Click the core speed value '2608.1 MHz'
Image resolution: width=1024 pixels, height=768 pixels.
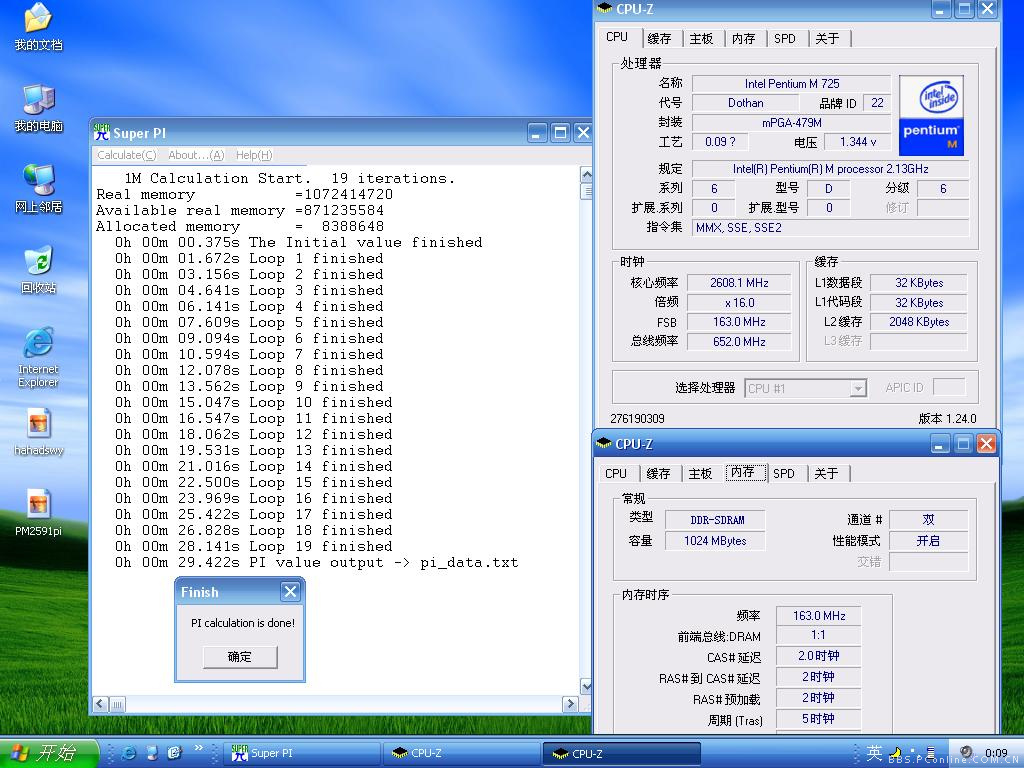click(x=739, y=283)
